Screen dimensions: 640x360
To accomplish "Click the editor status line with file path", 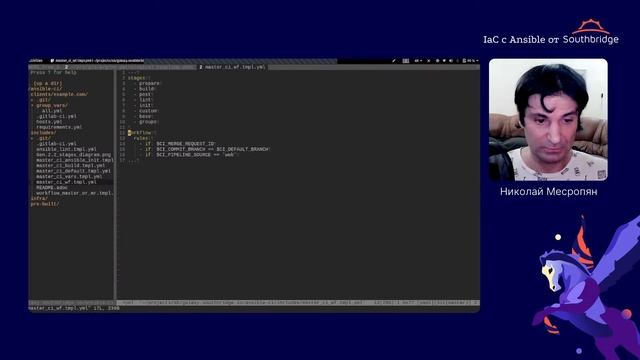I will [x=298, y=303].
